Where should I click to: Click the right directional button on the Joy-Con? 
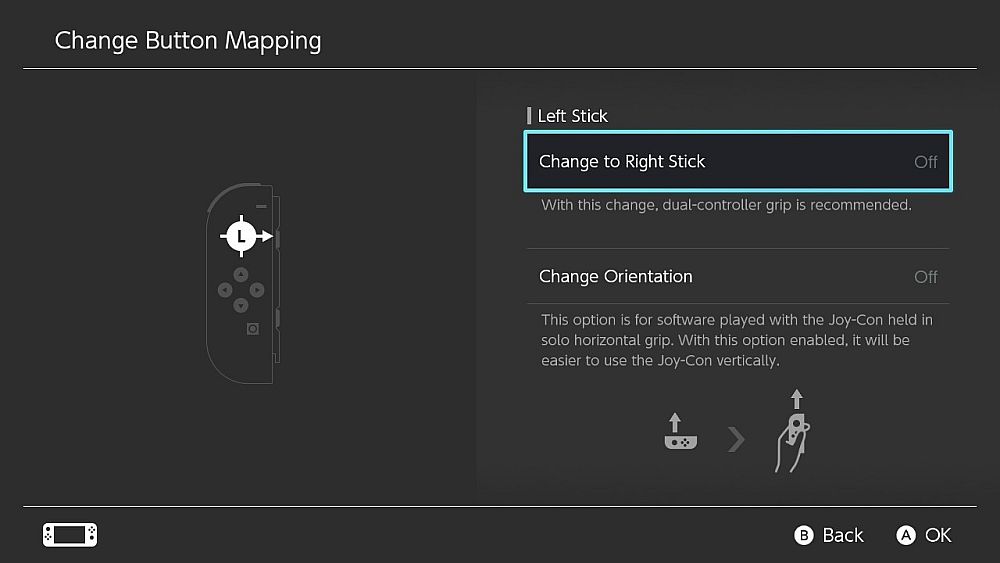(x=257, y=290)
